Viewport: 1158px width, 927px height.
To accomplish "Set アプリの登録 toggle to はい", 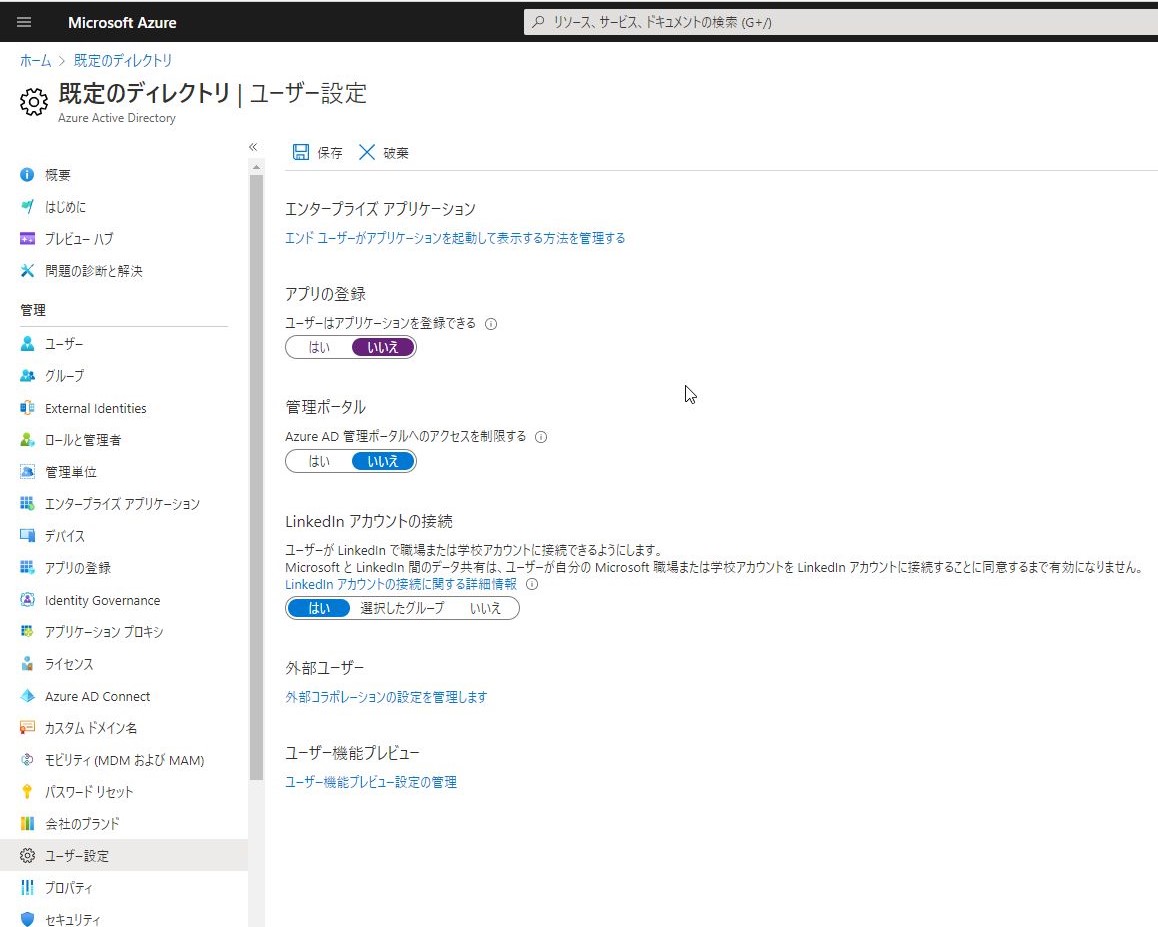I will pos(318,346).
